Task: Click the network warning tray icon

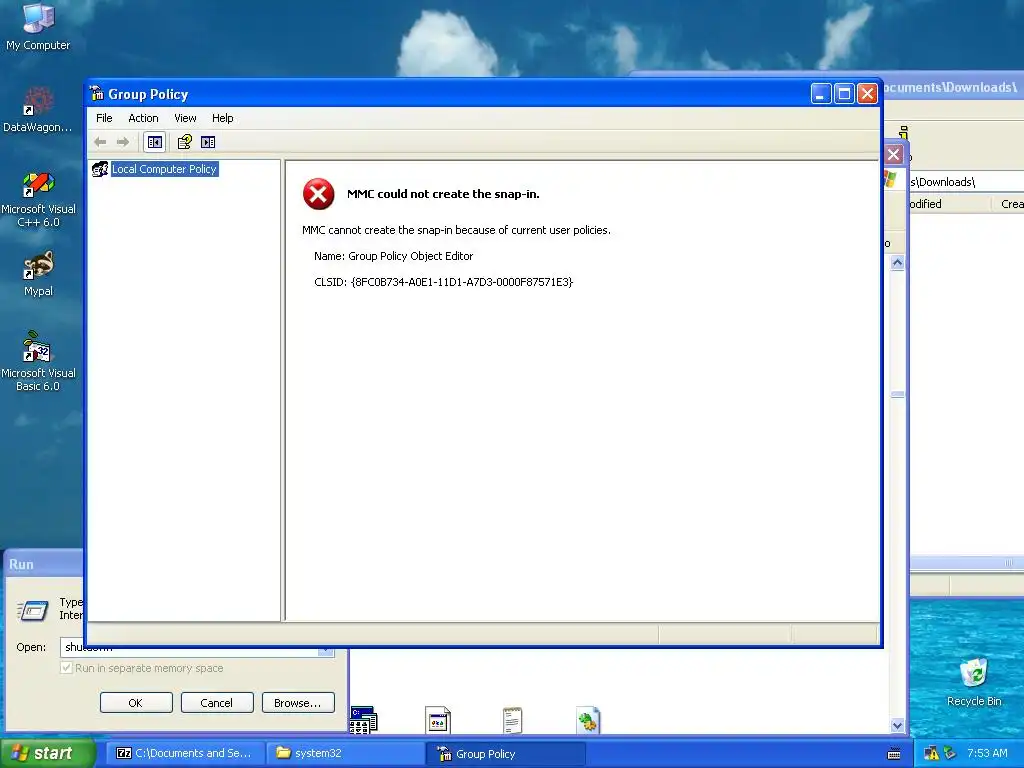Action: [931, 754]
